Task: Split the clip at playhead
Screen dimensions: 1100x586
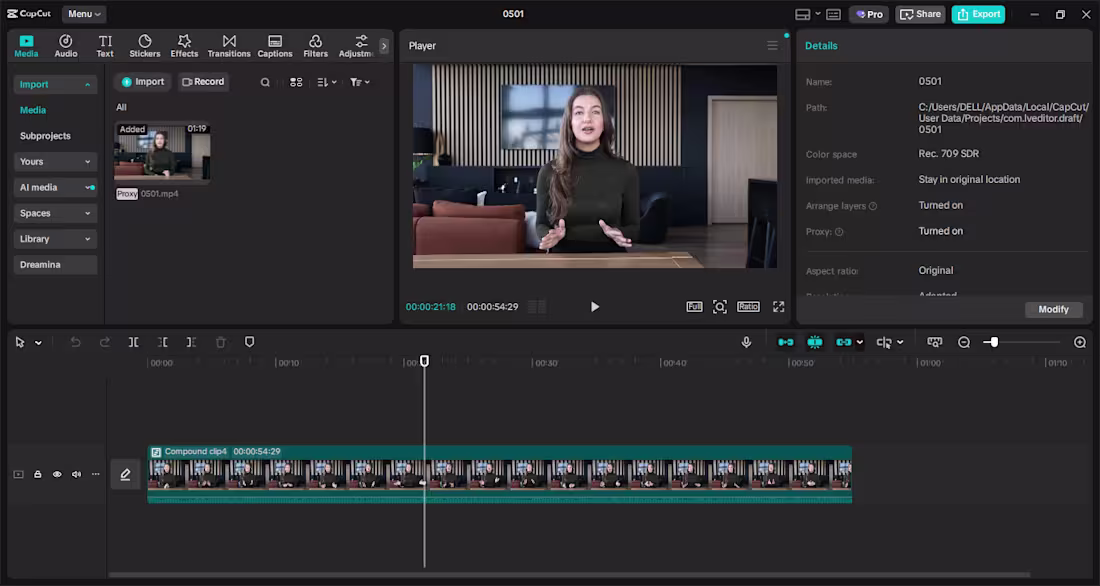Action: 133,342
